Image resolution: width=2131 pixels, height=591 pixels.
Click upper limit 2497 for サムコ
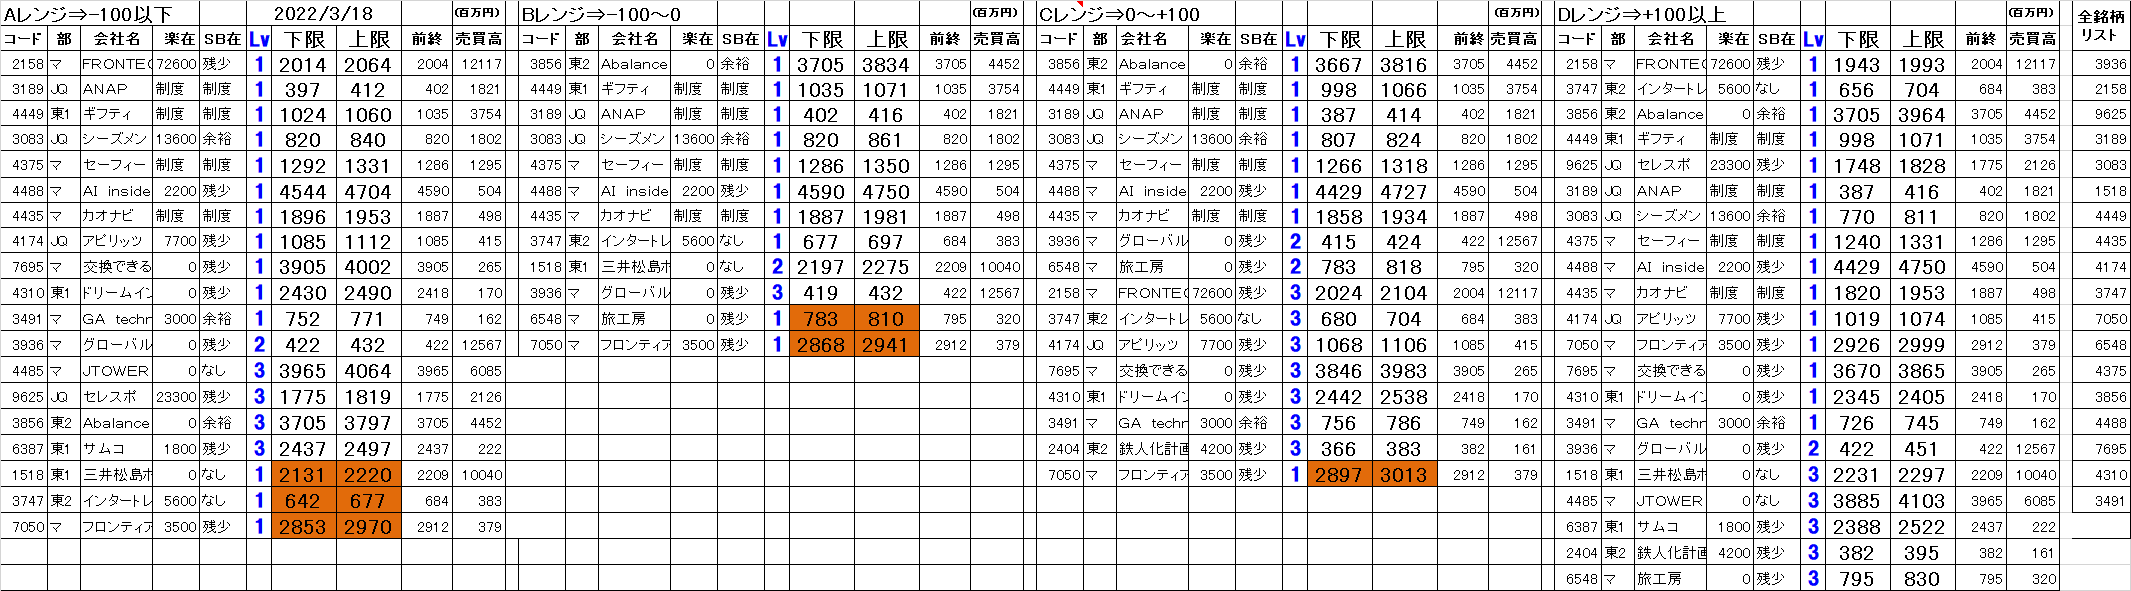(x=368, y=449)
